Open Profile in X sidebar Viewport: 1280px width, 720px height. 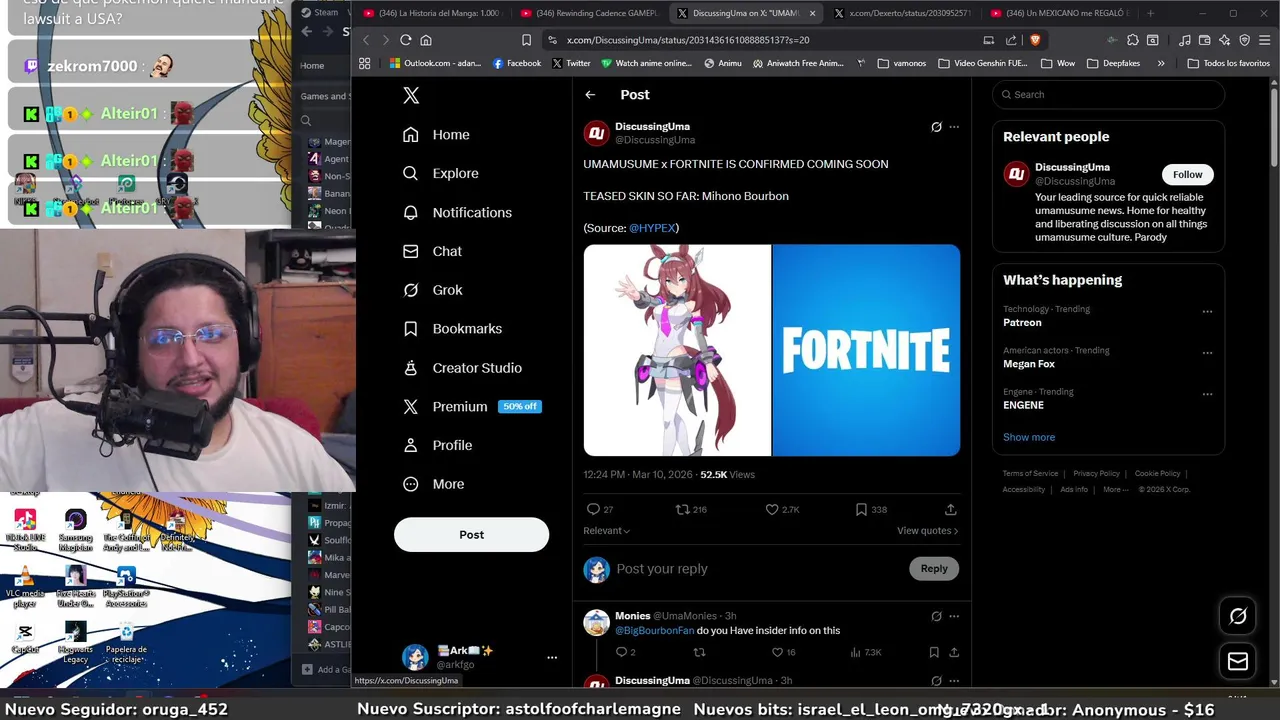437,446
